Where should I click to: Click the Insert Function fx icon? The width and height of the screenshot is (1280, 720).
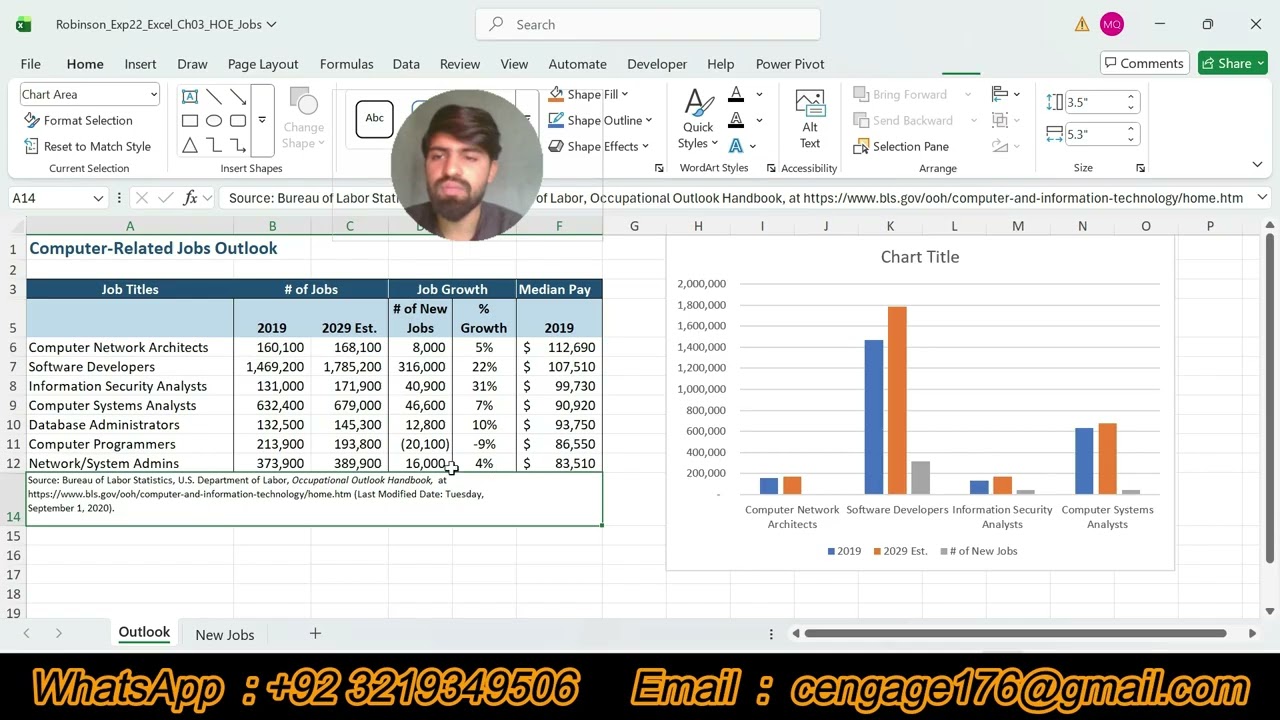(190, 198)
